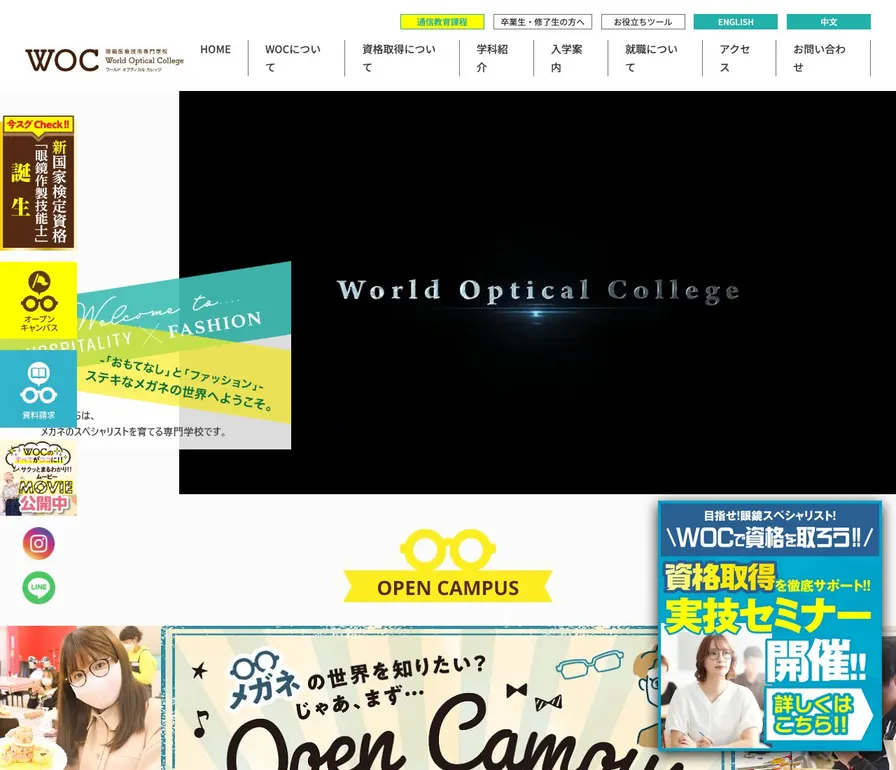
Task: Open the 新国家検定資格 眼鏡作製技能士 banner
Action: point(38,182)
